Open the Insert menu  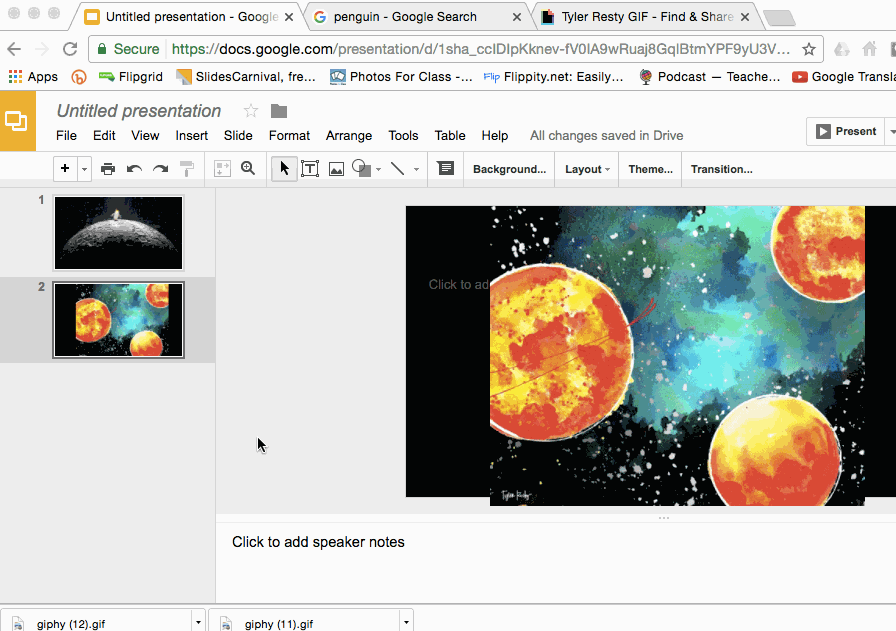coord(192,135)
